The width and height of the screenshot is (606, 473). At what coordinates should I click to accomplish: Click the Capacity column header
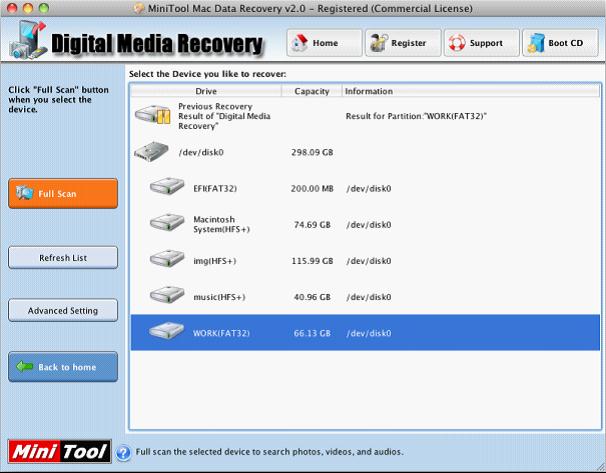click(x=312, y=91)
